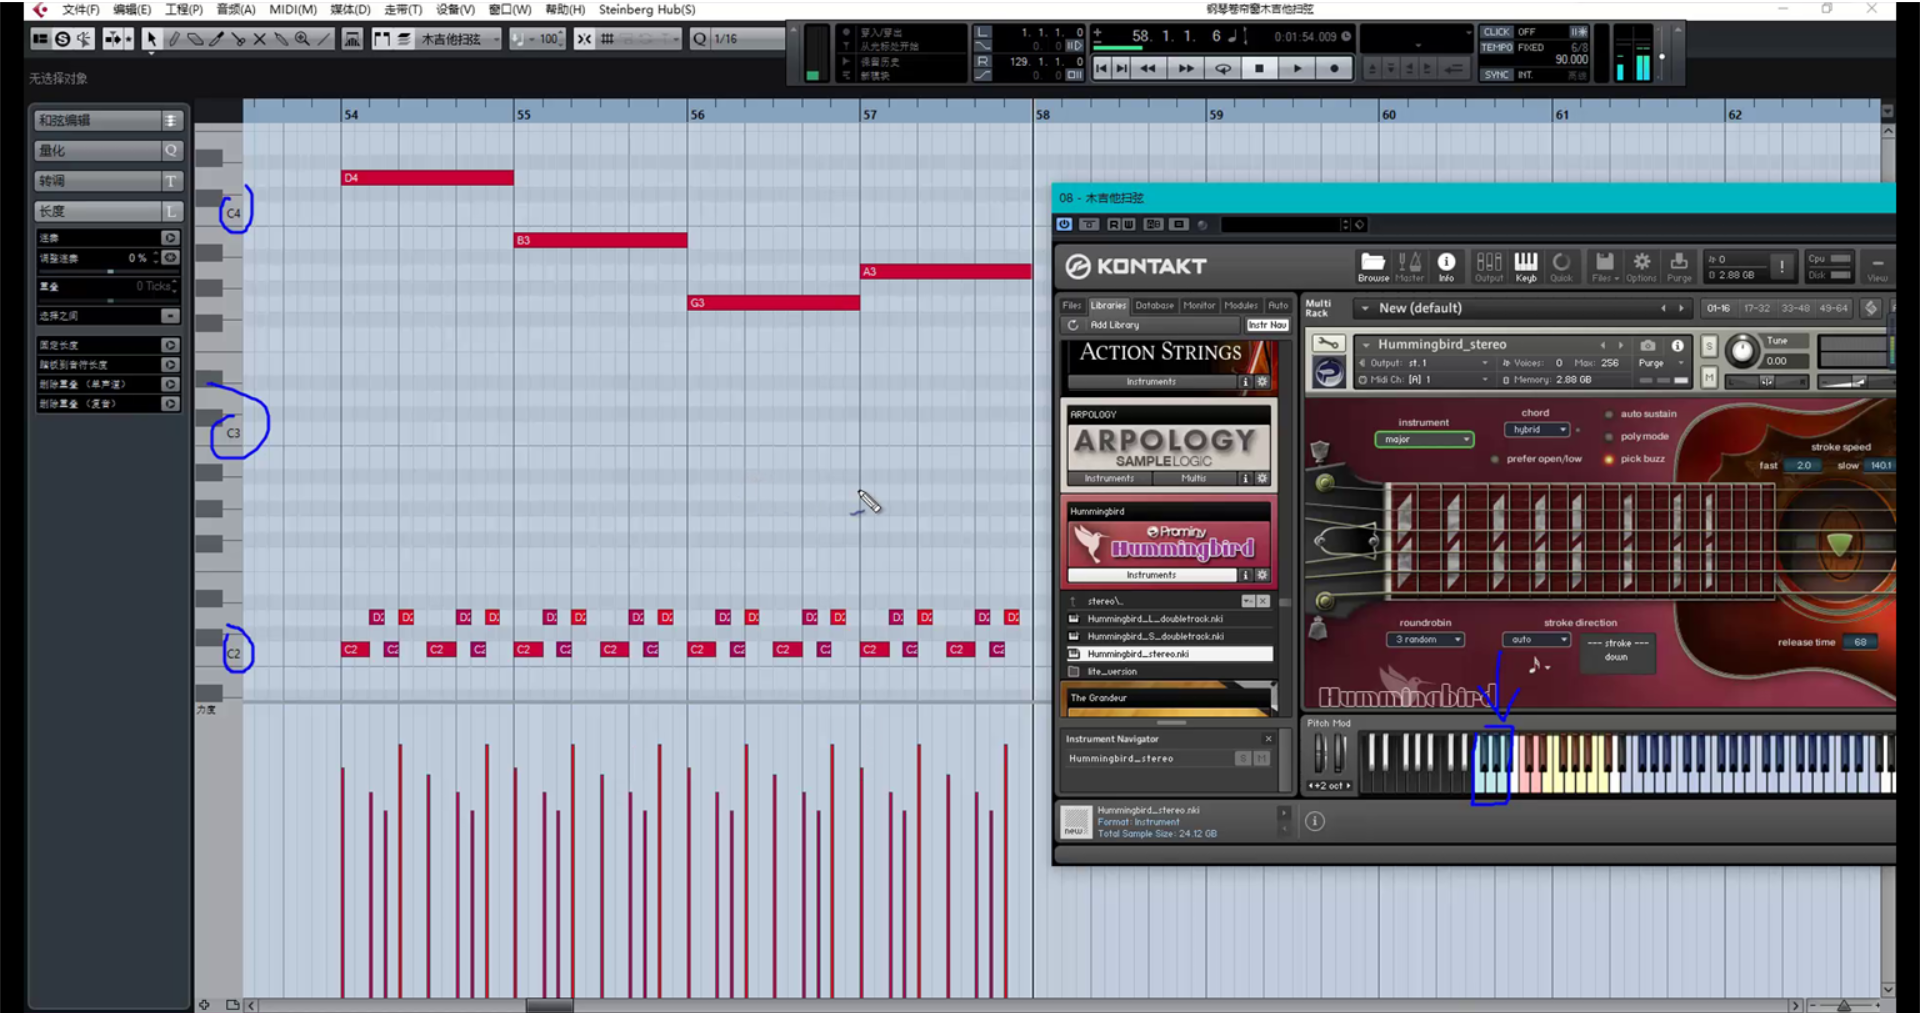
Task: Open the roundrobin 3 random dropdown
Action: coord(1425,640)
